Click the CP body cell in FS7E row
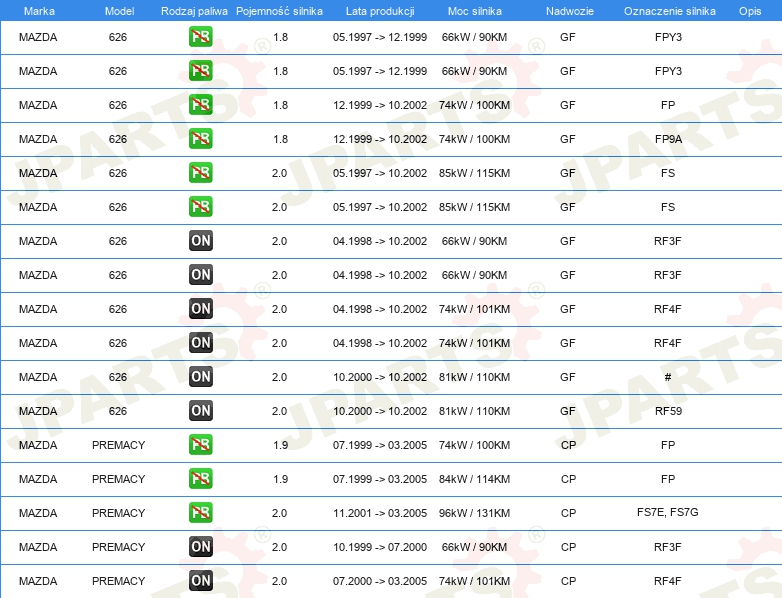Image resolution: width=782 pixels, height=598 pixels. 568,513
